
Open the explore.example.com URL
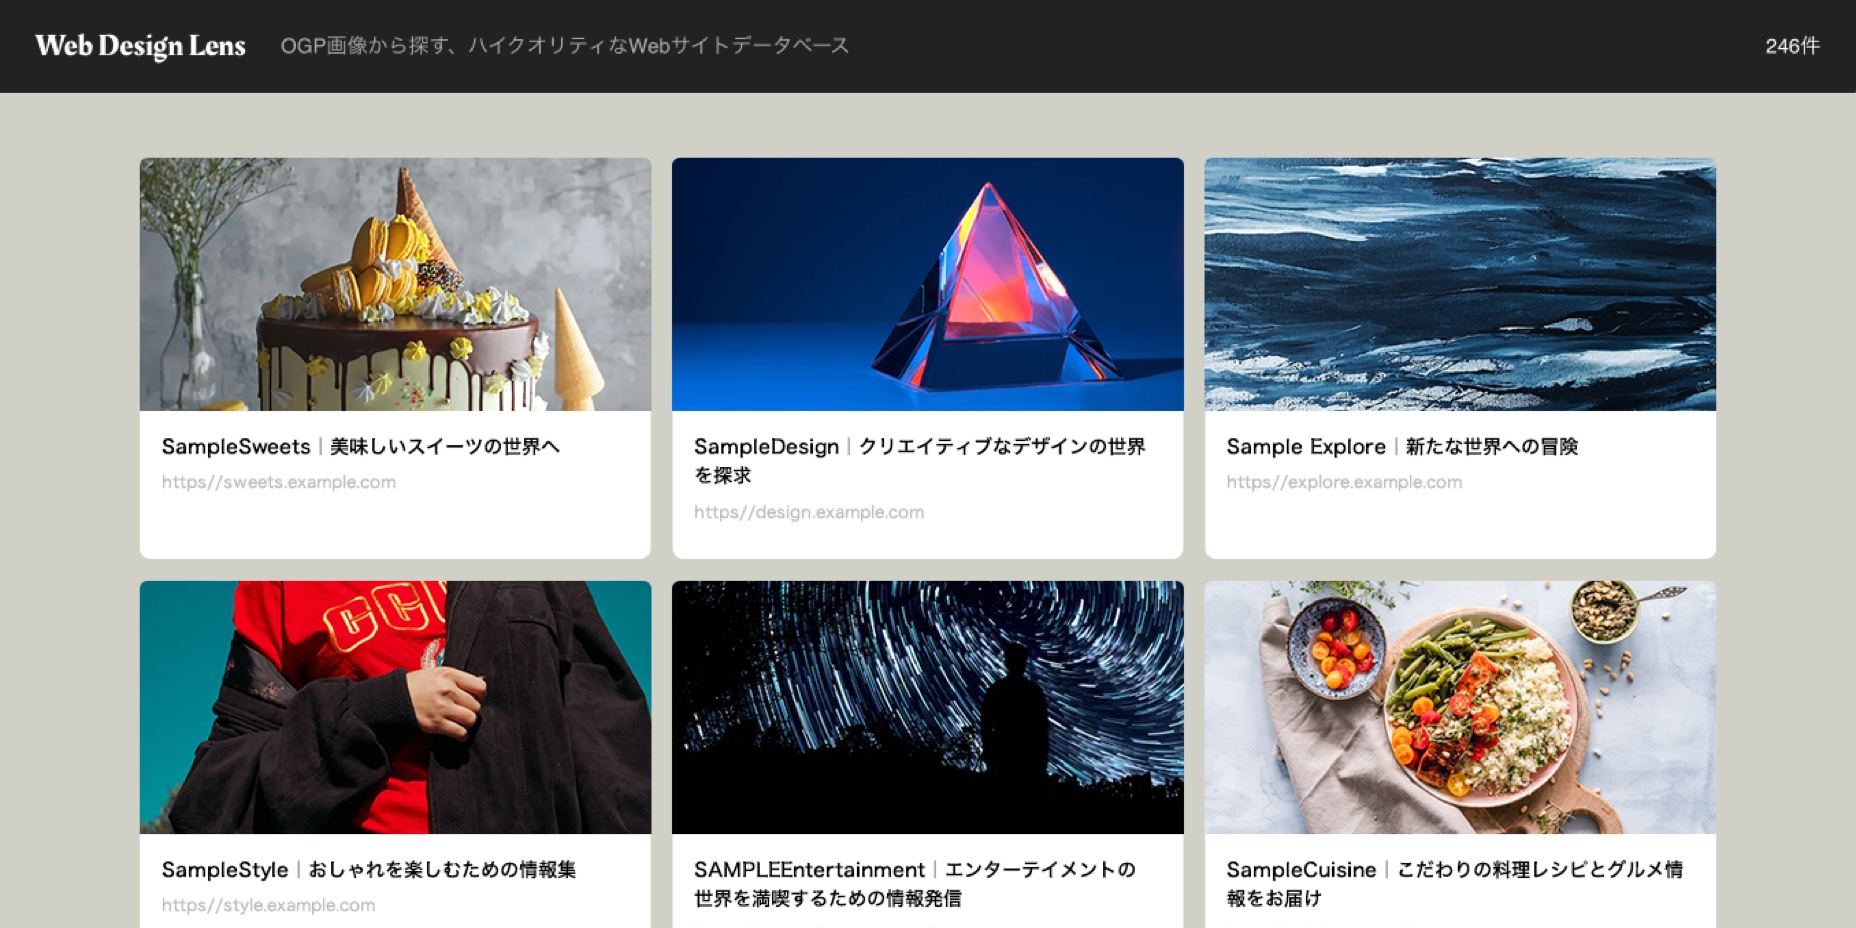1344,482
